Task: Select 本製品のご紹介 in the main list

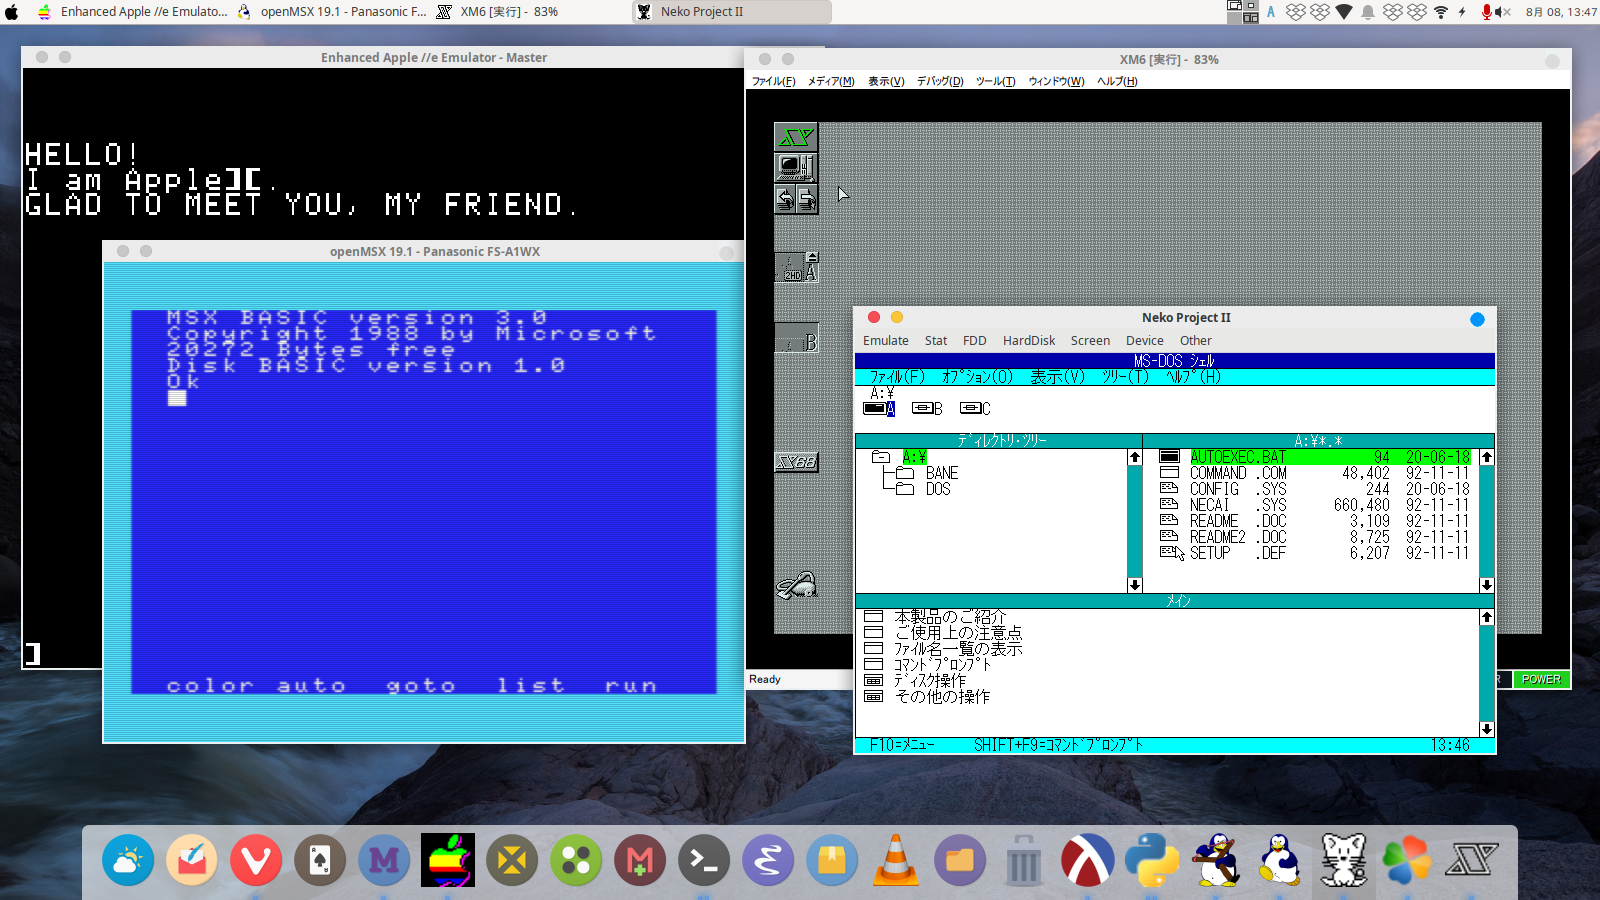Action: click(x=950, y=617)
